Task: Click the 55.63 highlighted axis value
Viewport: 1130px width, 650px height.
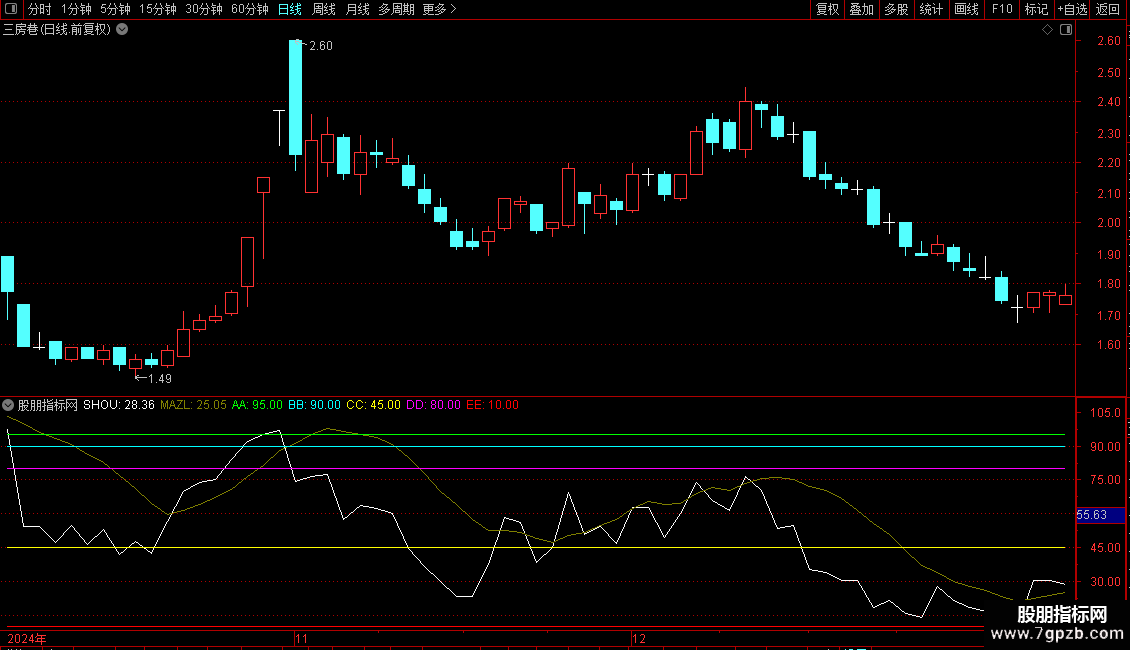Action: (x=1092, y=515)
